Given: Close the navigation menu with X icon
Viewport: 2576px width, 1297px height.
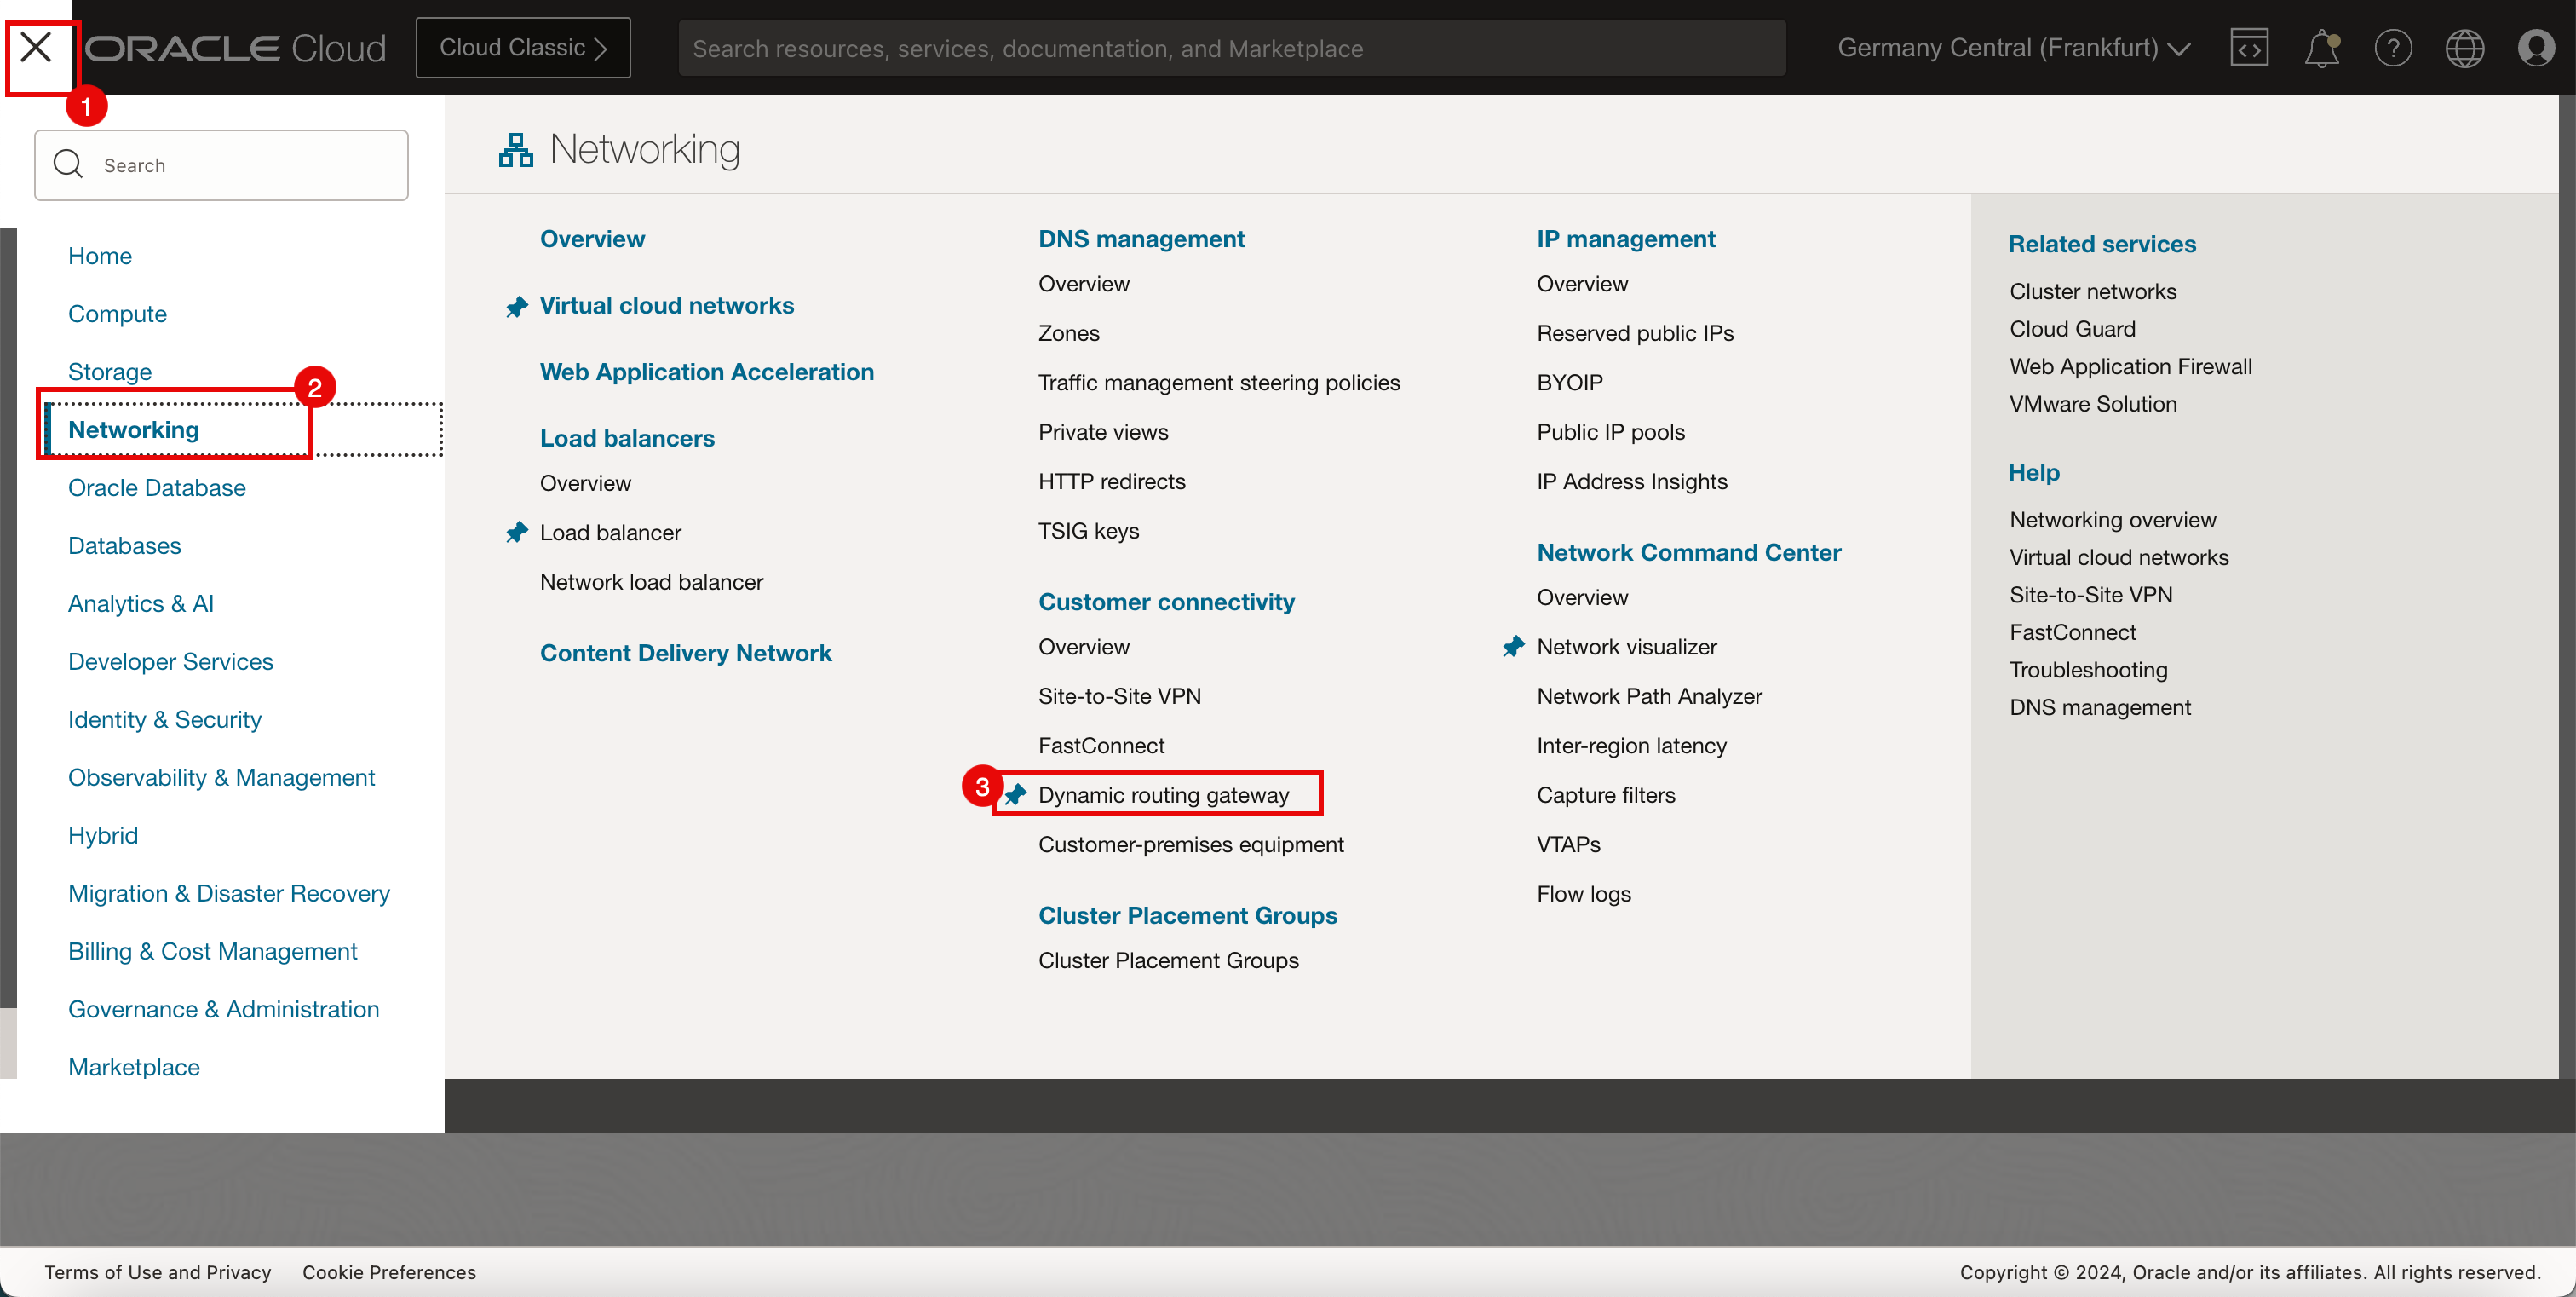Looking at the screenshot, I should coord(36,47).
